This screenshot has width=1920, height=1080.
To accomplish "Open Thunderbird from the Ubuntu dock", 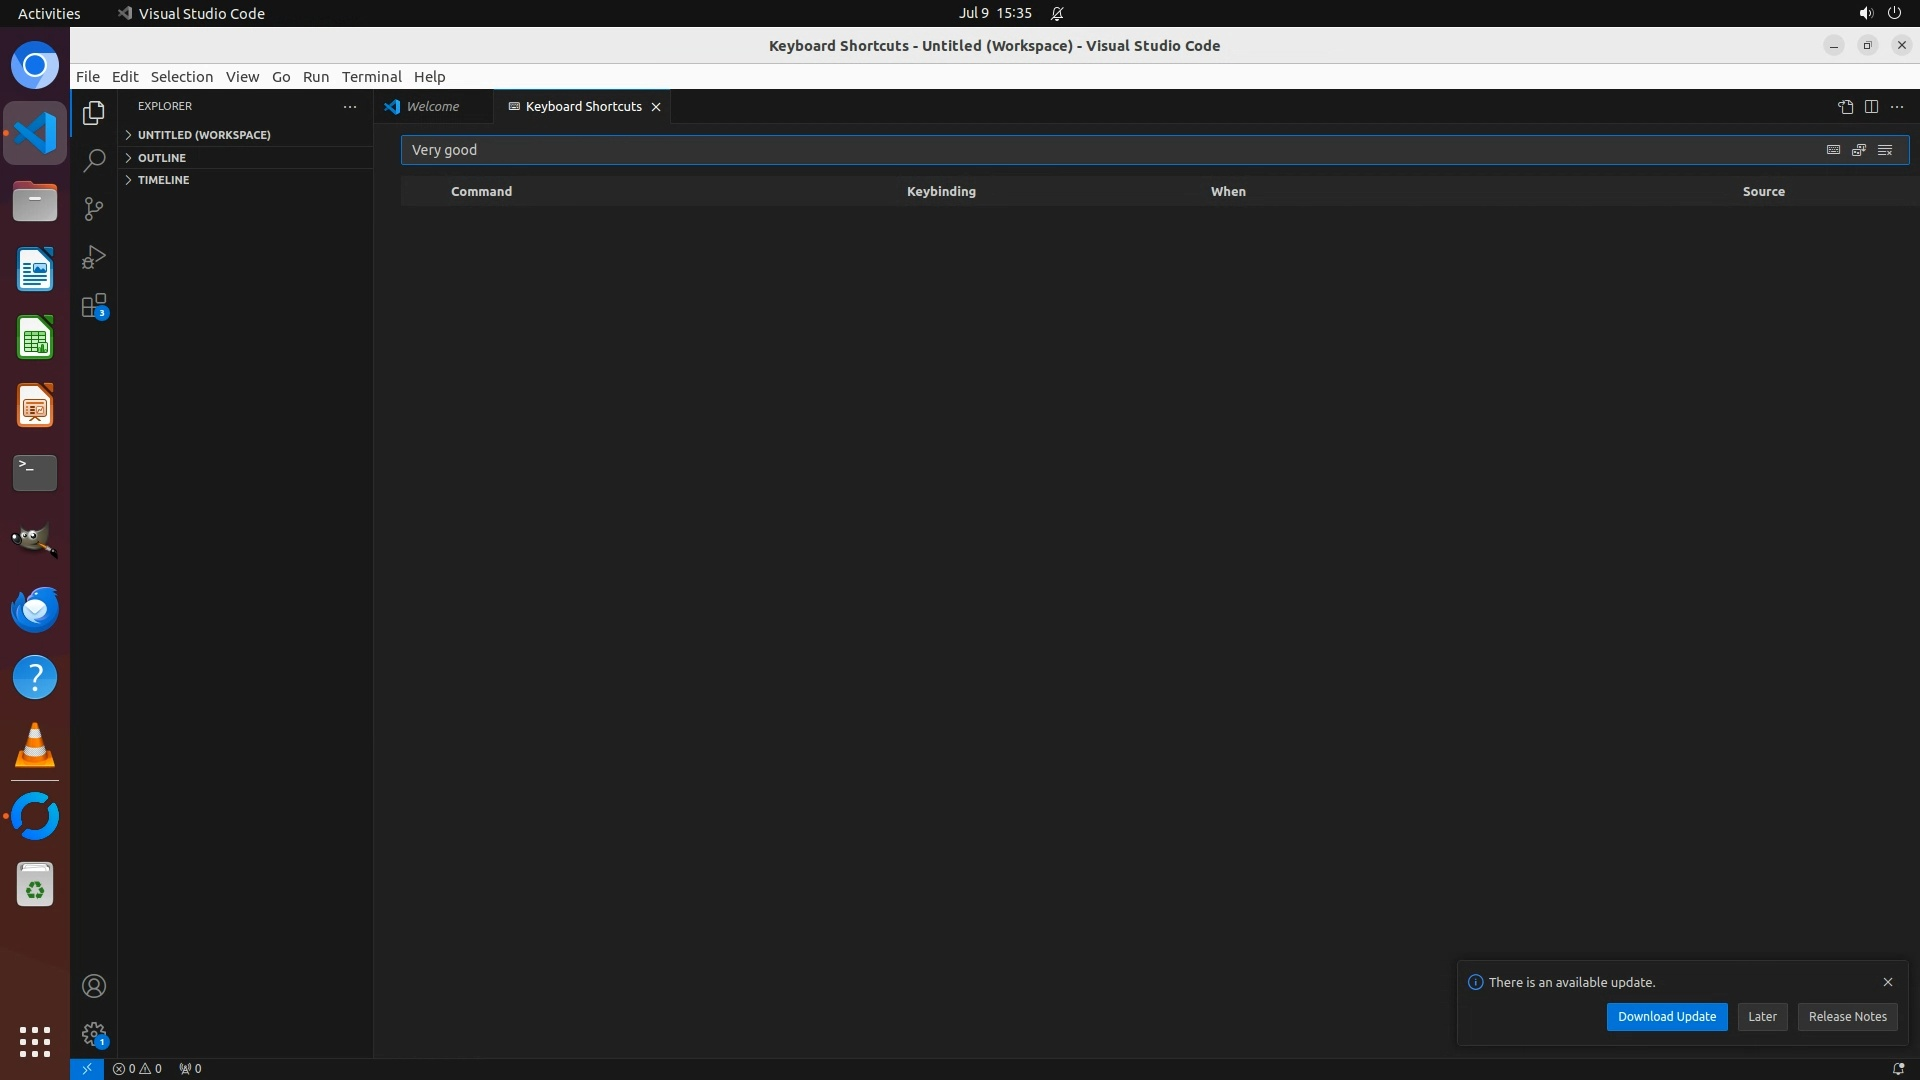I will click(x=35, y=609).
